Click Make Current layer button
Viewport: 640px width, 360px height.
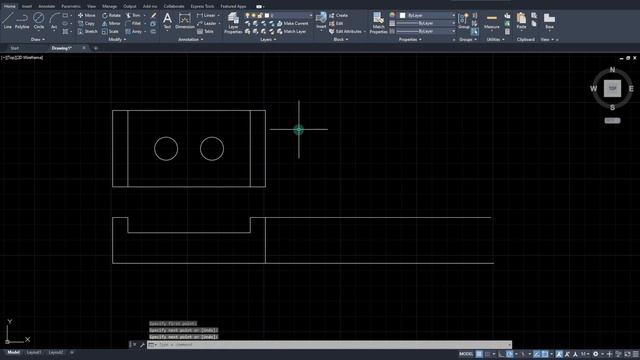293,23
